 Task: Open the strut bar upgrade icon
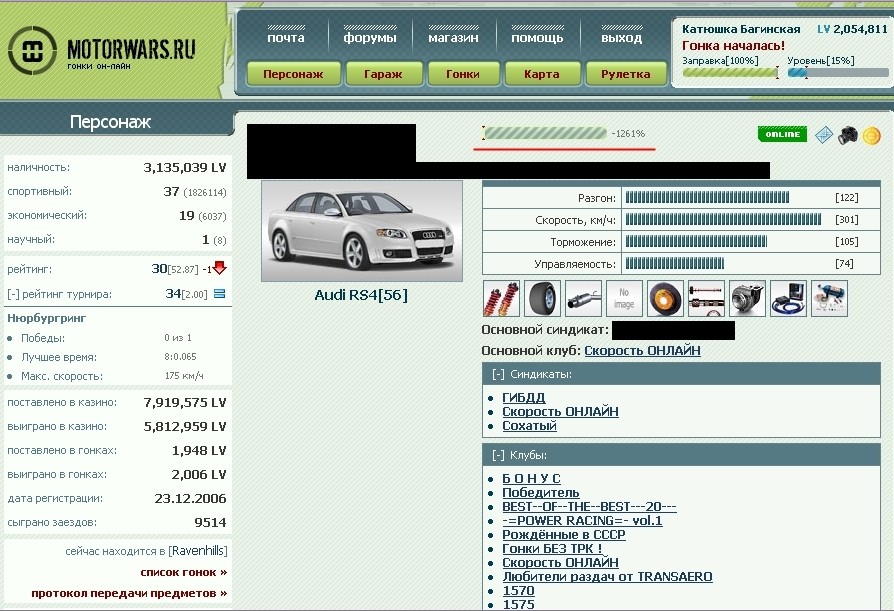[706, 298]
